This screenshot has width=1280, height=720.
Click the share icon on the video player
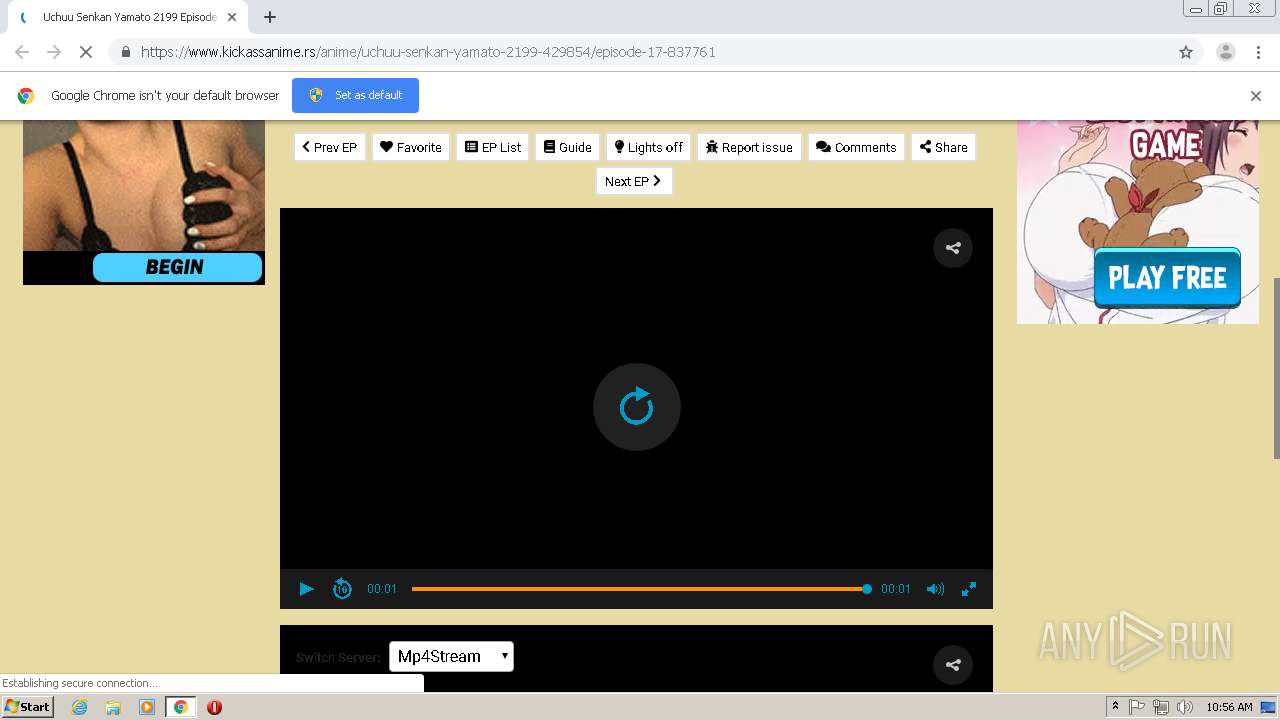[x=953, y=248]
